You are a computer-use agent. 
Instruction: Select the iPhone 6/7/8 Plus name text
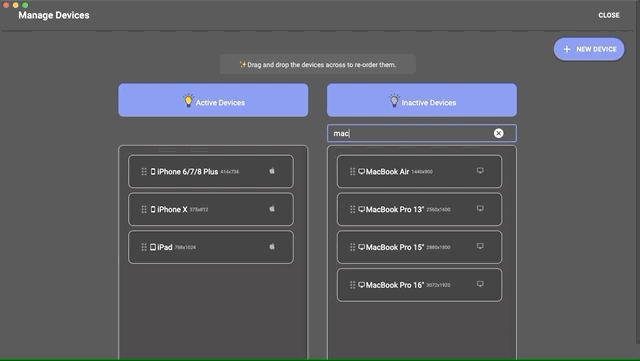[x=187, y=172]
